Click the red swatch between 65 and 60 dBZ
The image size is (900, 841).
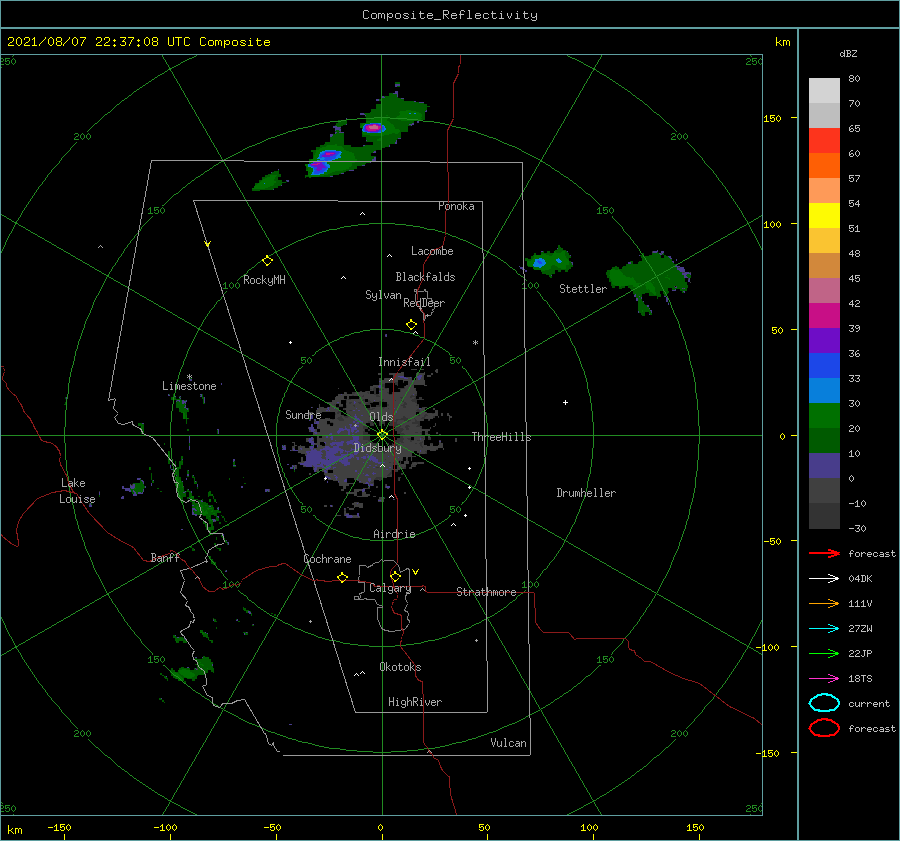(x=824, y=141)
